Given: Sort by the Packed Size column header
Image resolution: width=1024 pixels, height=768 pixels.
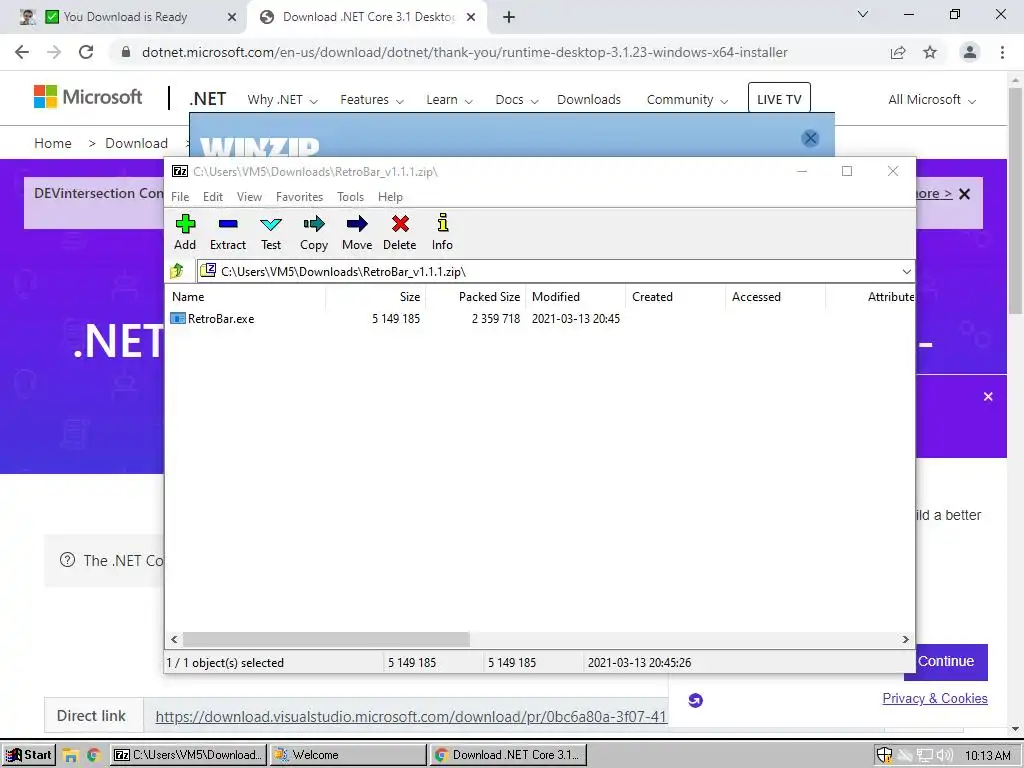Looking at the screenshot, I should tap(476, 296).
